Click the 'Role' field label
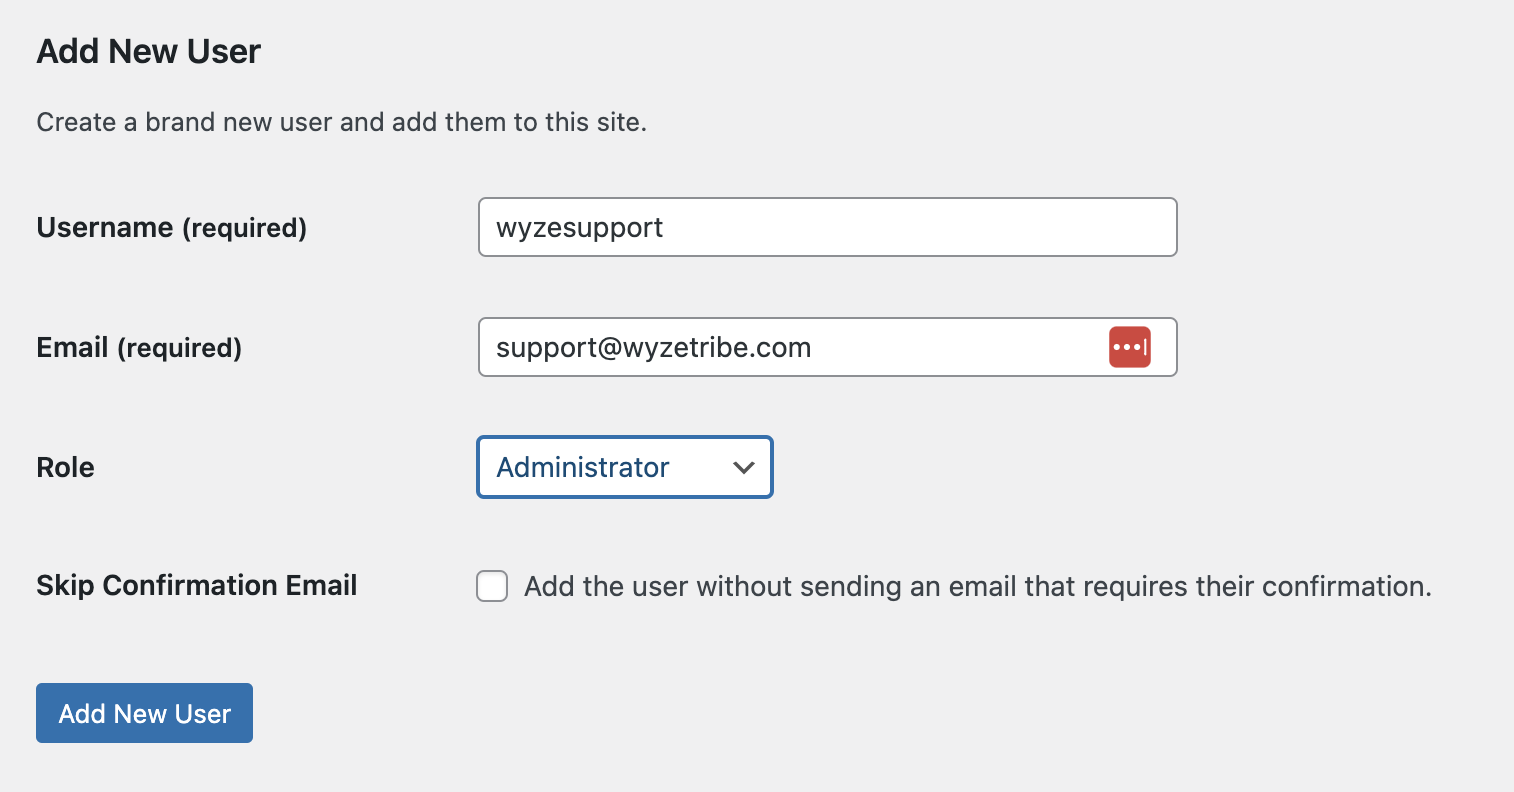Viewport: 1514px width, 792px height. click(65, 467)
